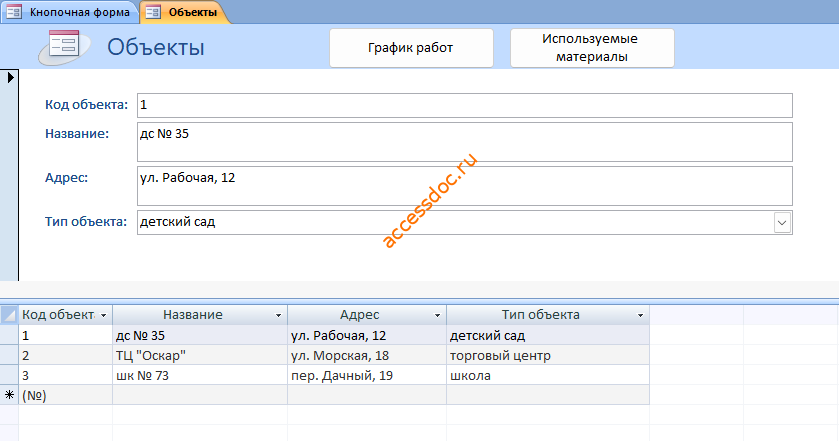Open the Используемые материалы button
This screenshot has height=441, width=839.
click(592, 48)
